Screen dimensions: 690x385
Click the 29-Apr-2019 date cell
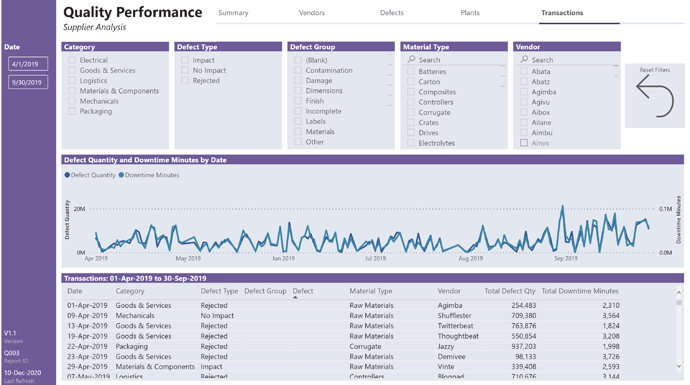[x=87, y=367]
